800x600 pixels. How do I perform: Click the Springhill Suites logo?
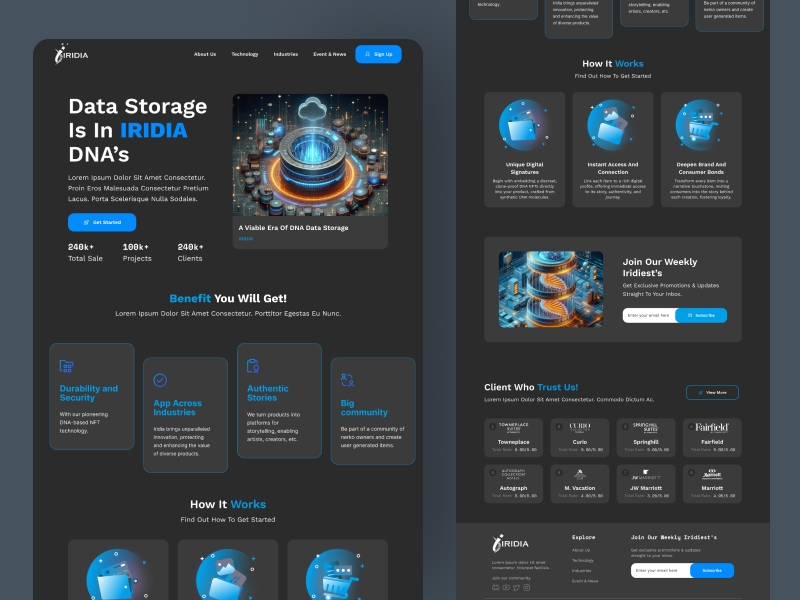646,428
